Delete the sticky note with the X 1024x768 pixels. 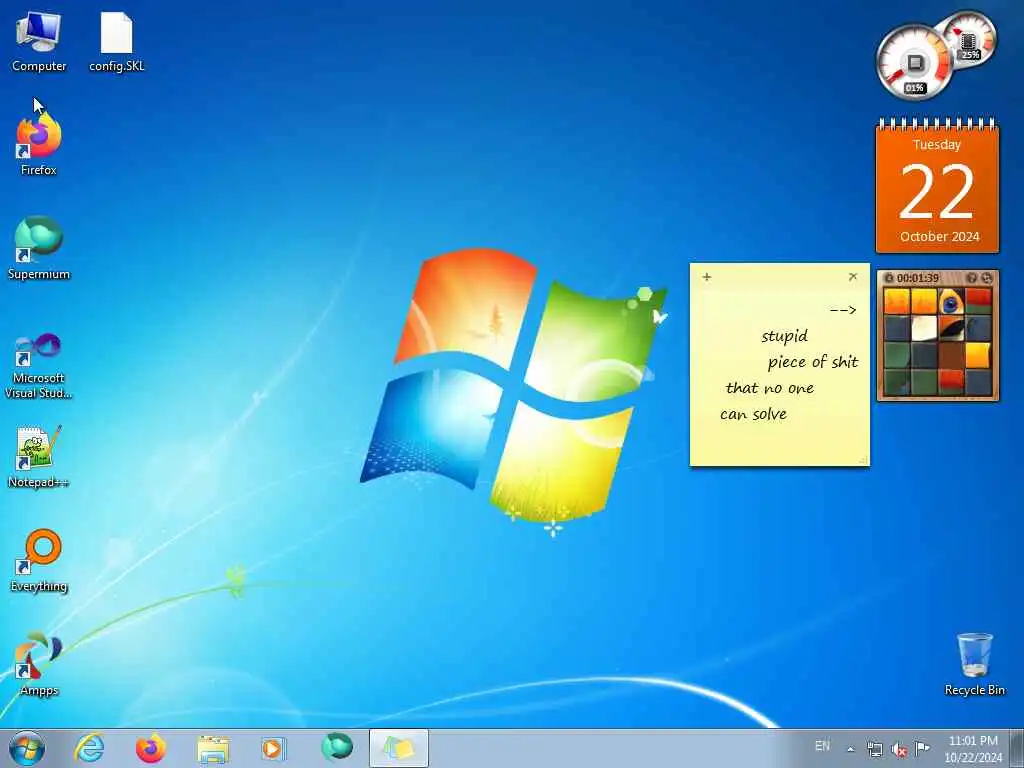point(853,276)
